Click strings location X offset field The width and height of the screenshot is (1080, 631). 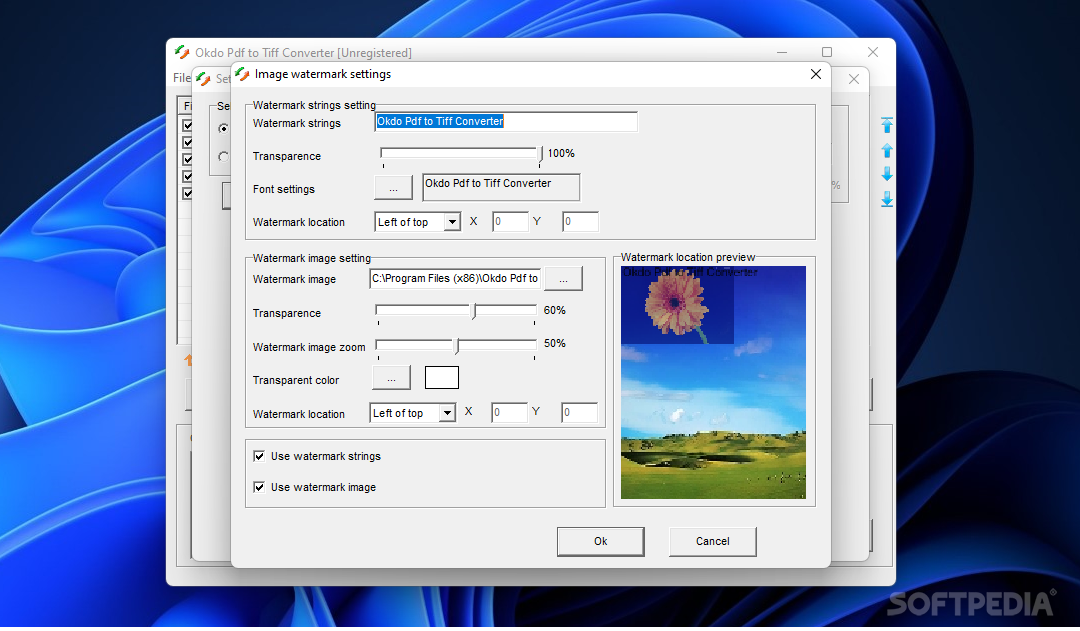tap(510, 222)
